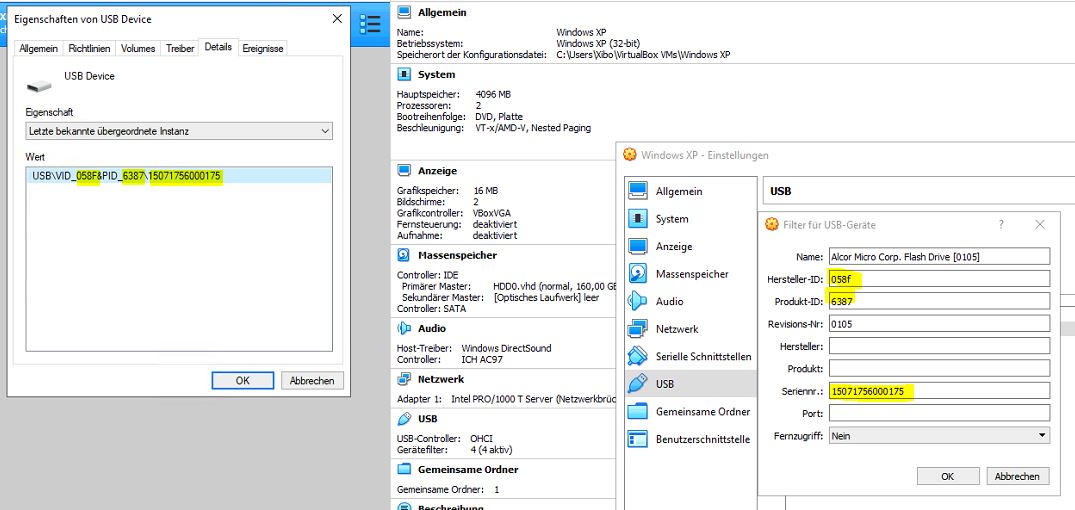Open the Ereignisse tab
This screenshot has width=1075, height=510.
pos(263,48)
